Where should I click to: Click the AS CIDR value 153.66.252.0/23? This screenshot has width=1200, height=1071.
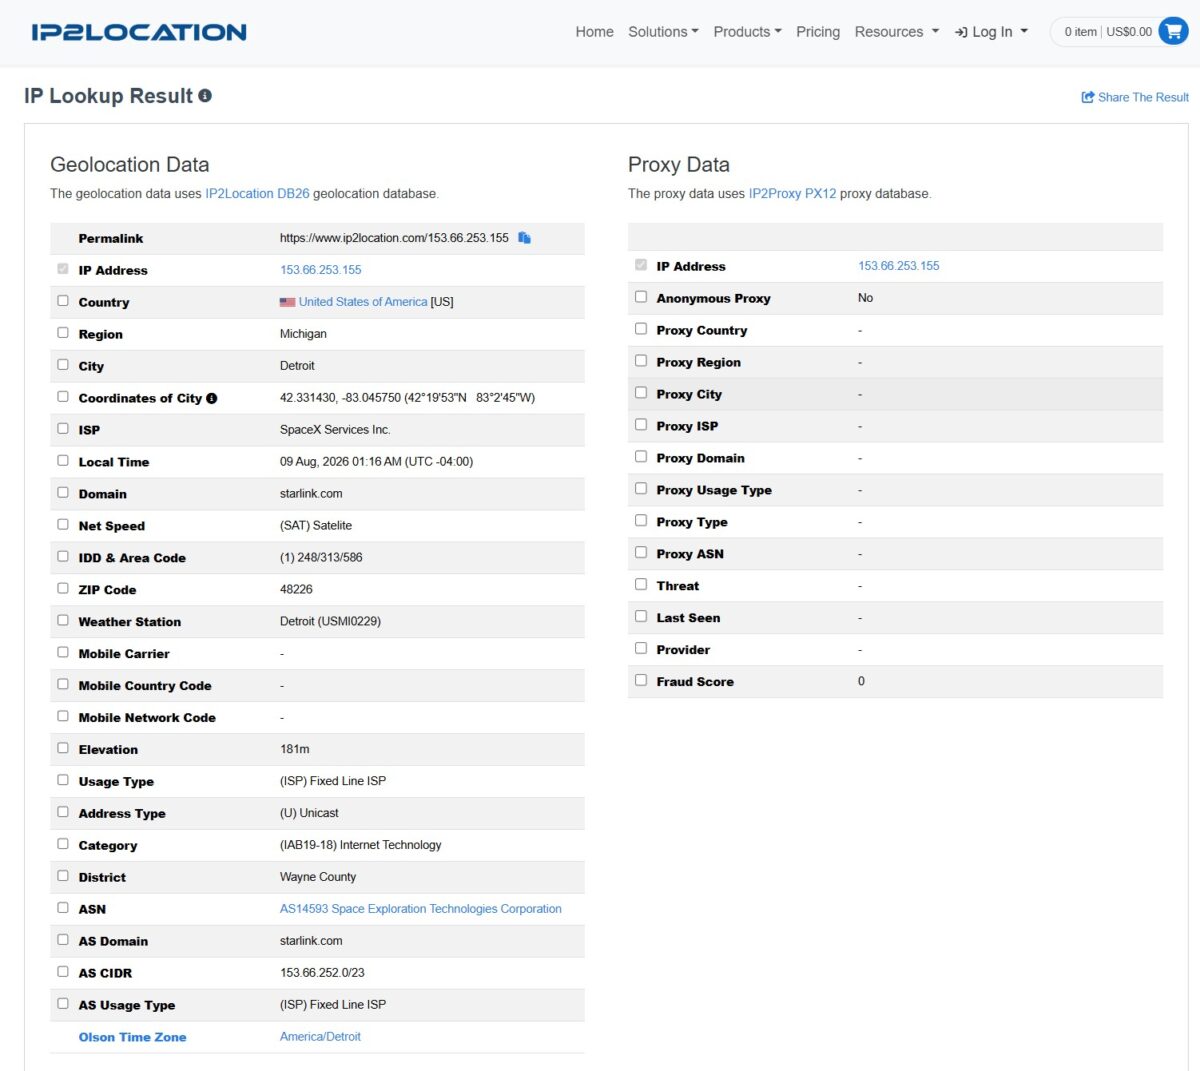(x=322, y=973)
